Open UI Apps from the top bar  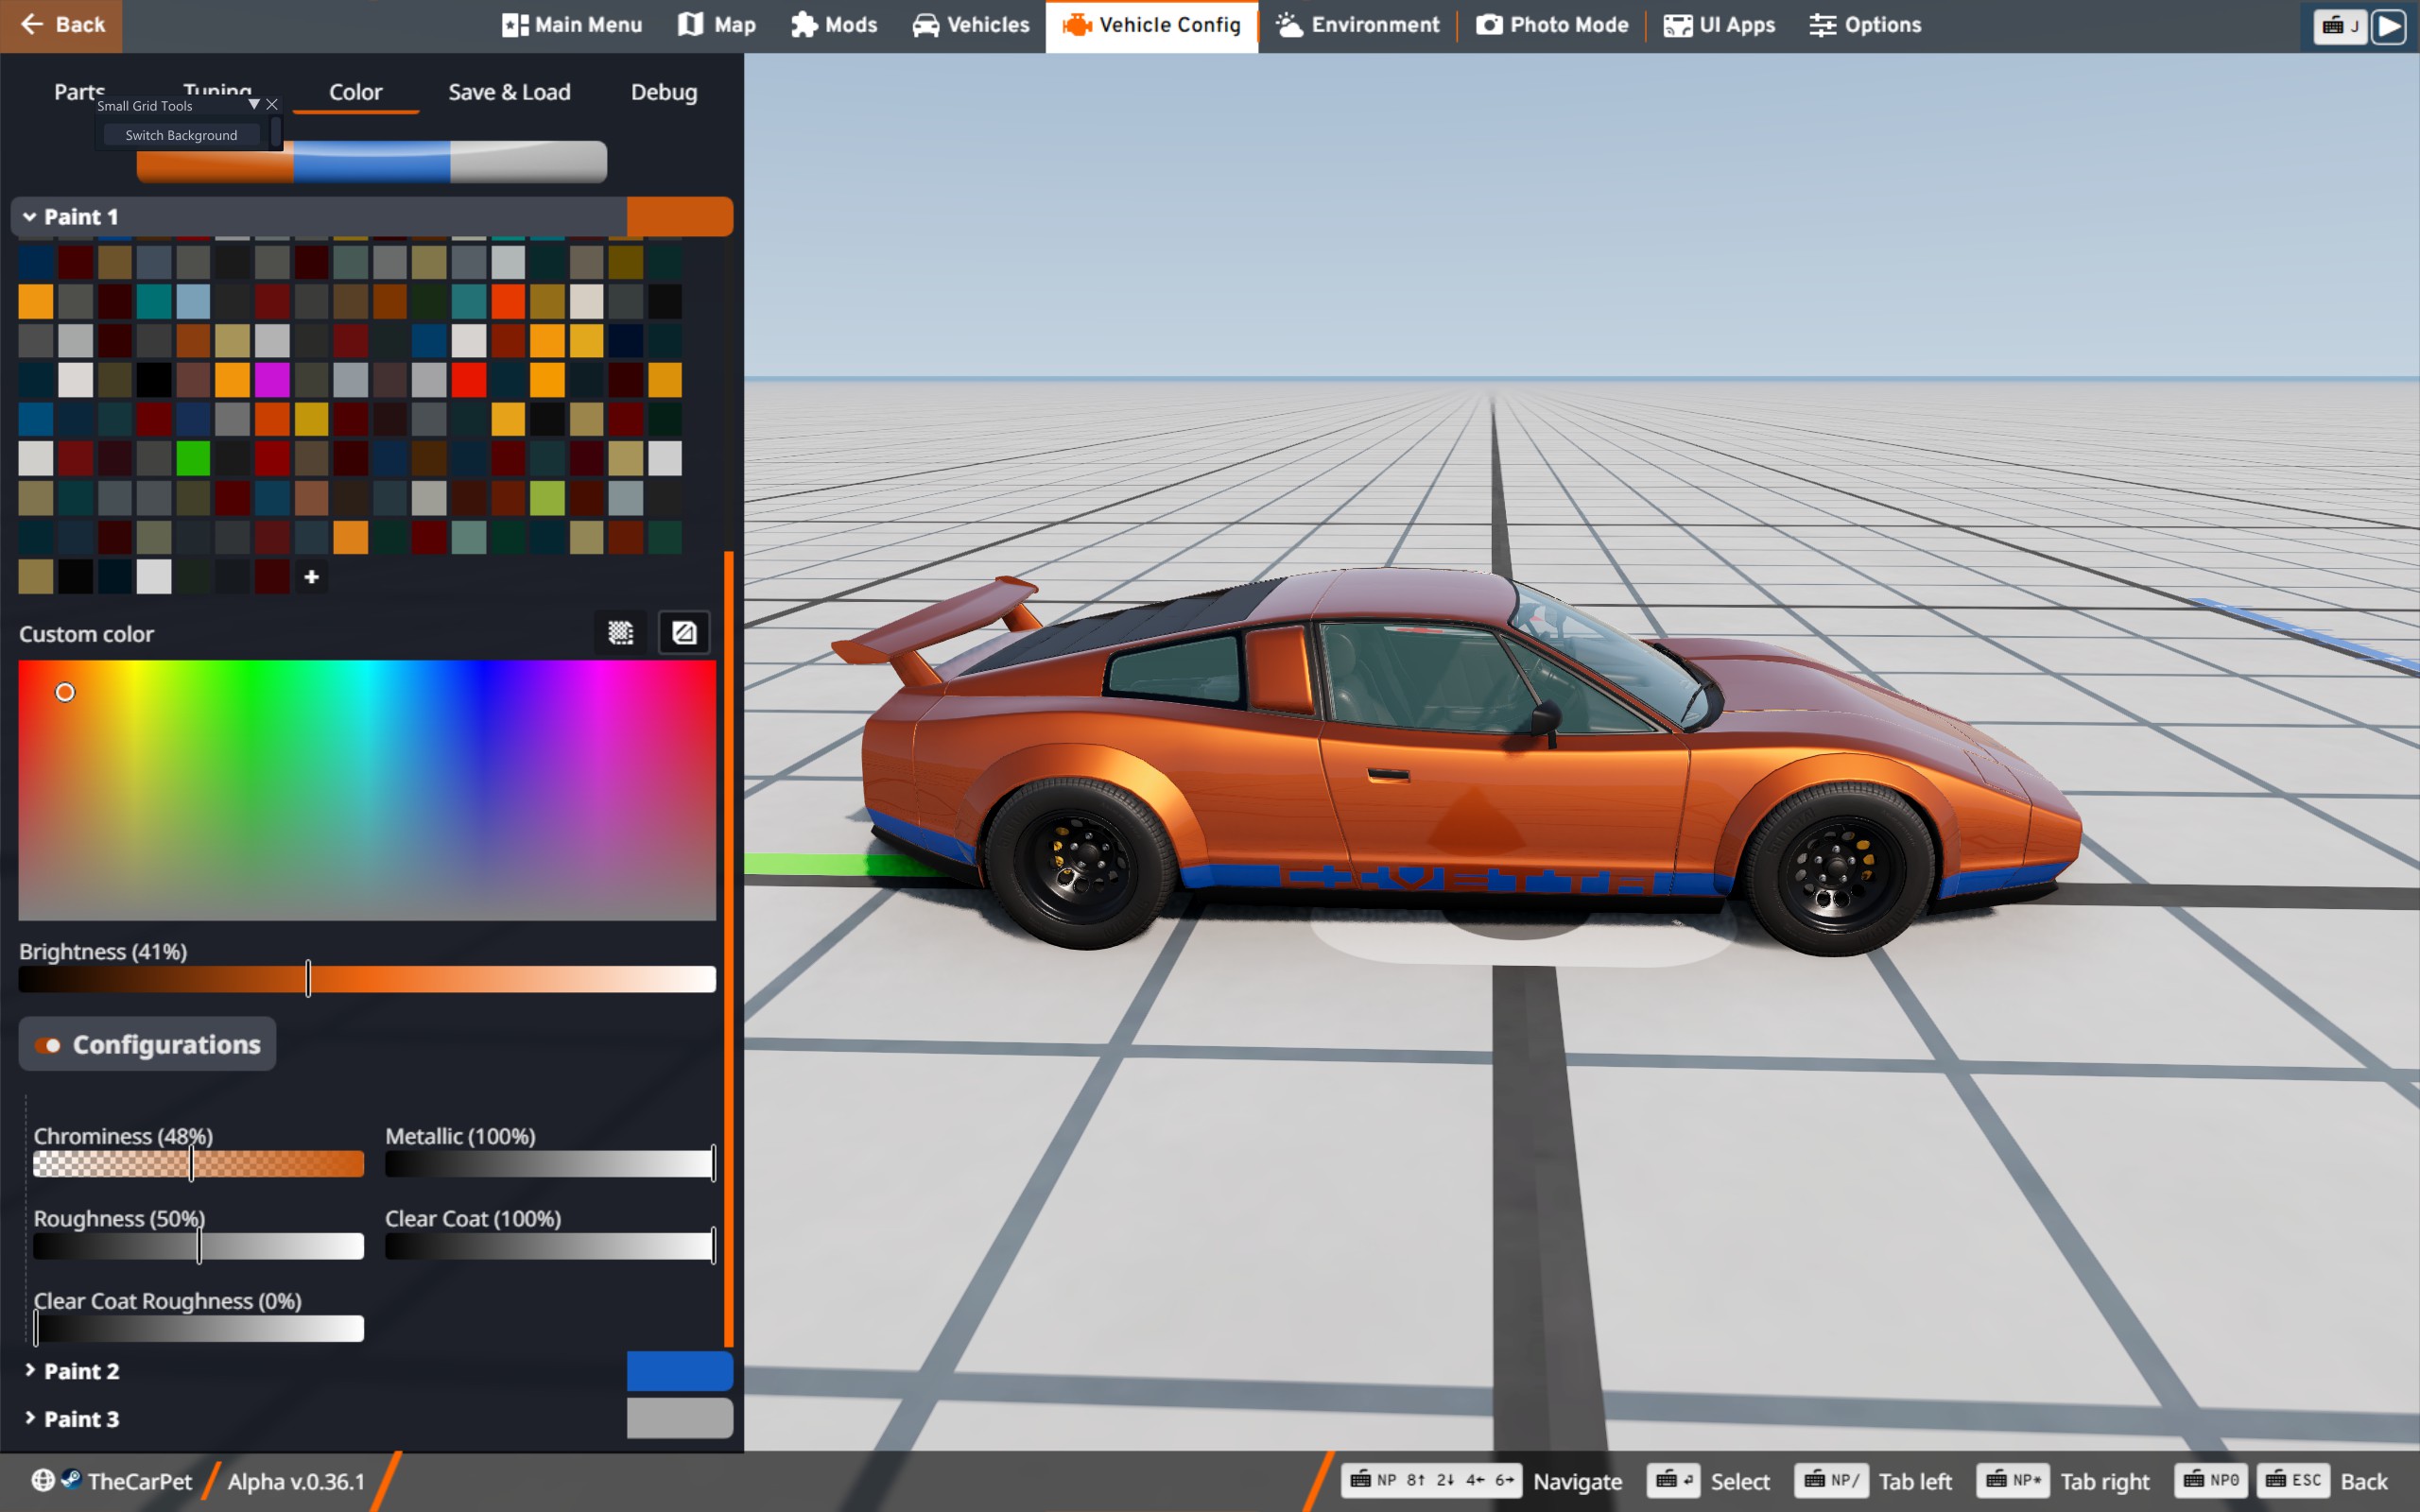pos(1719,25)
